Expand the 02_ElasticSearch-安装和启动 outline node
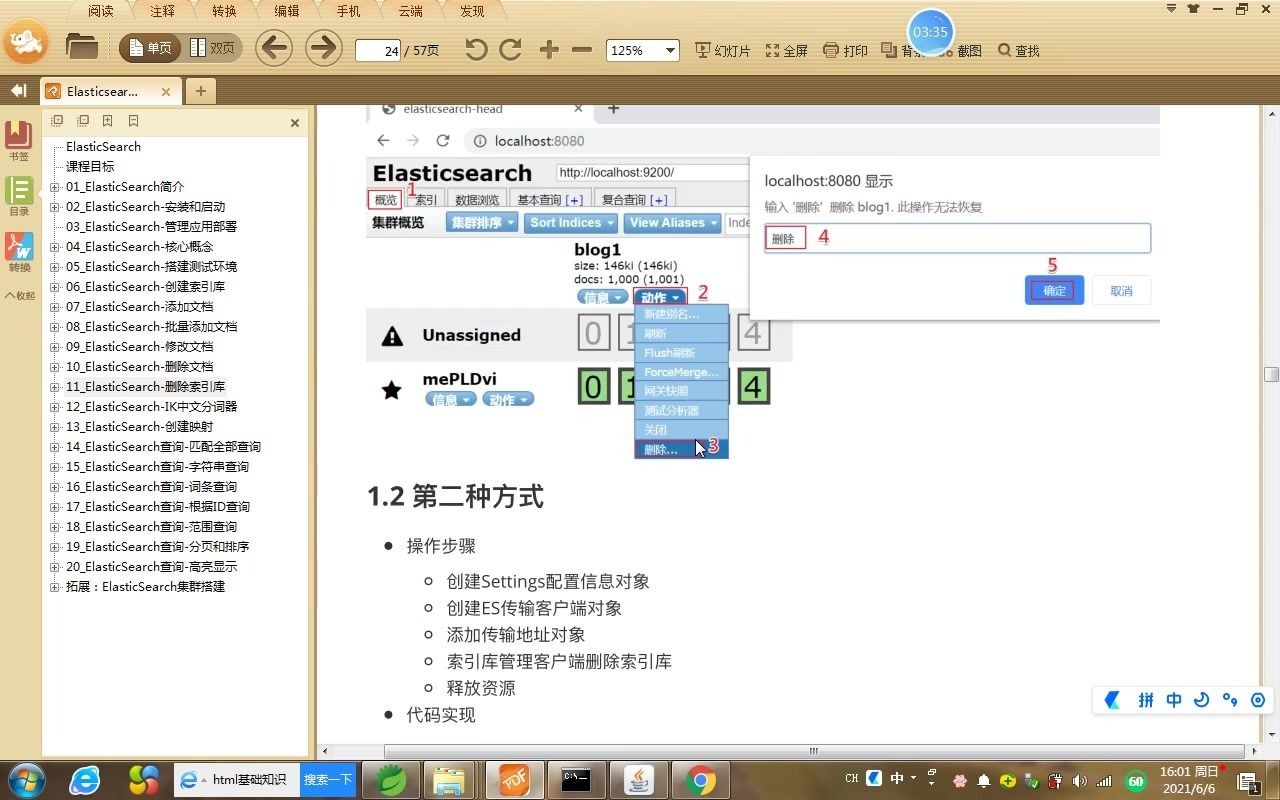This screenshot has height=800, width=1280. (x=55, y=207)
